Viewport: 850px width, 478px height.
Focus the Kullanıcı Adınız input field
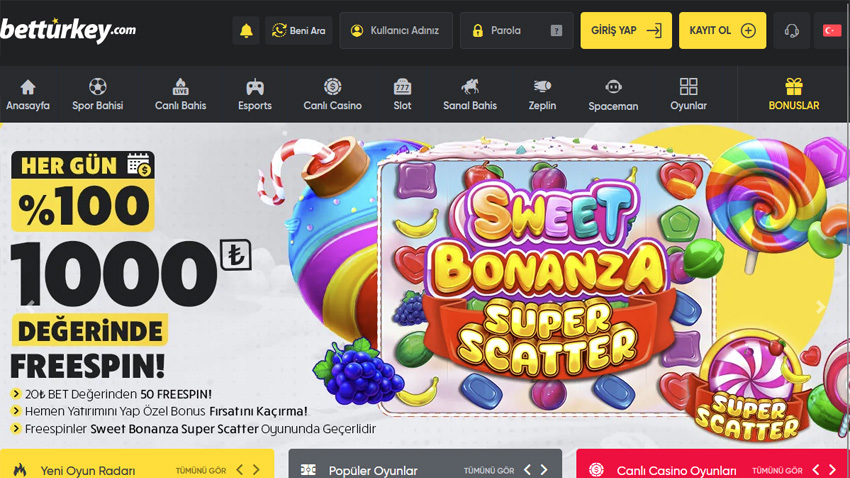coord(404,31)
